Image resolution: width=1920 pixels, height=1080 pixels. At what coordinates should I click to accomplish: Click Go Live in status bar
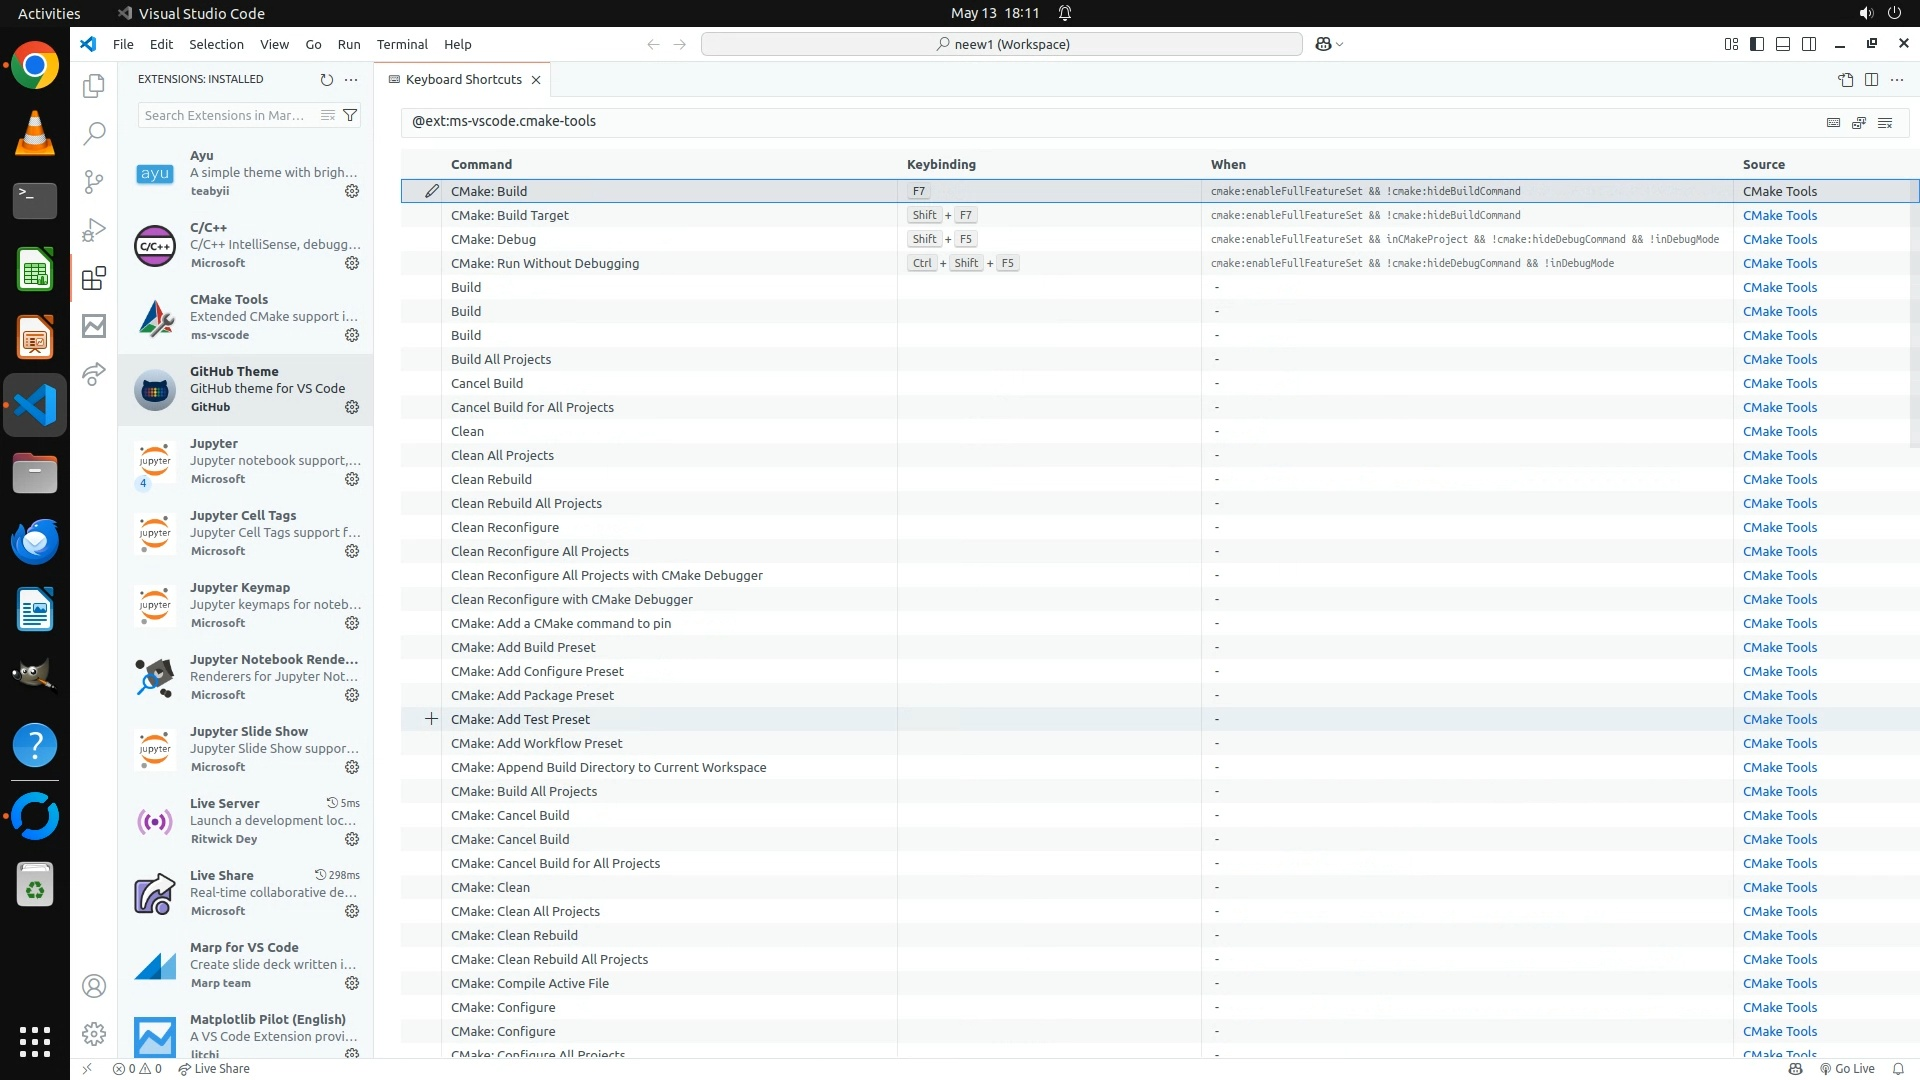(1846, 1068)
